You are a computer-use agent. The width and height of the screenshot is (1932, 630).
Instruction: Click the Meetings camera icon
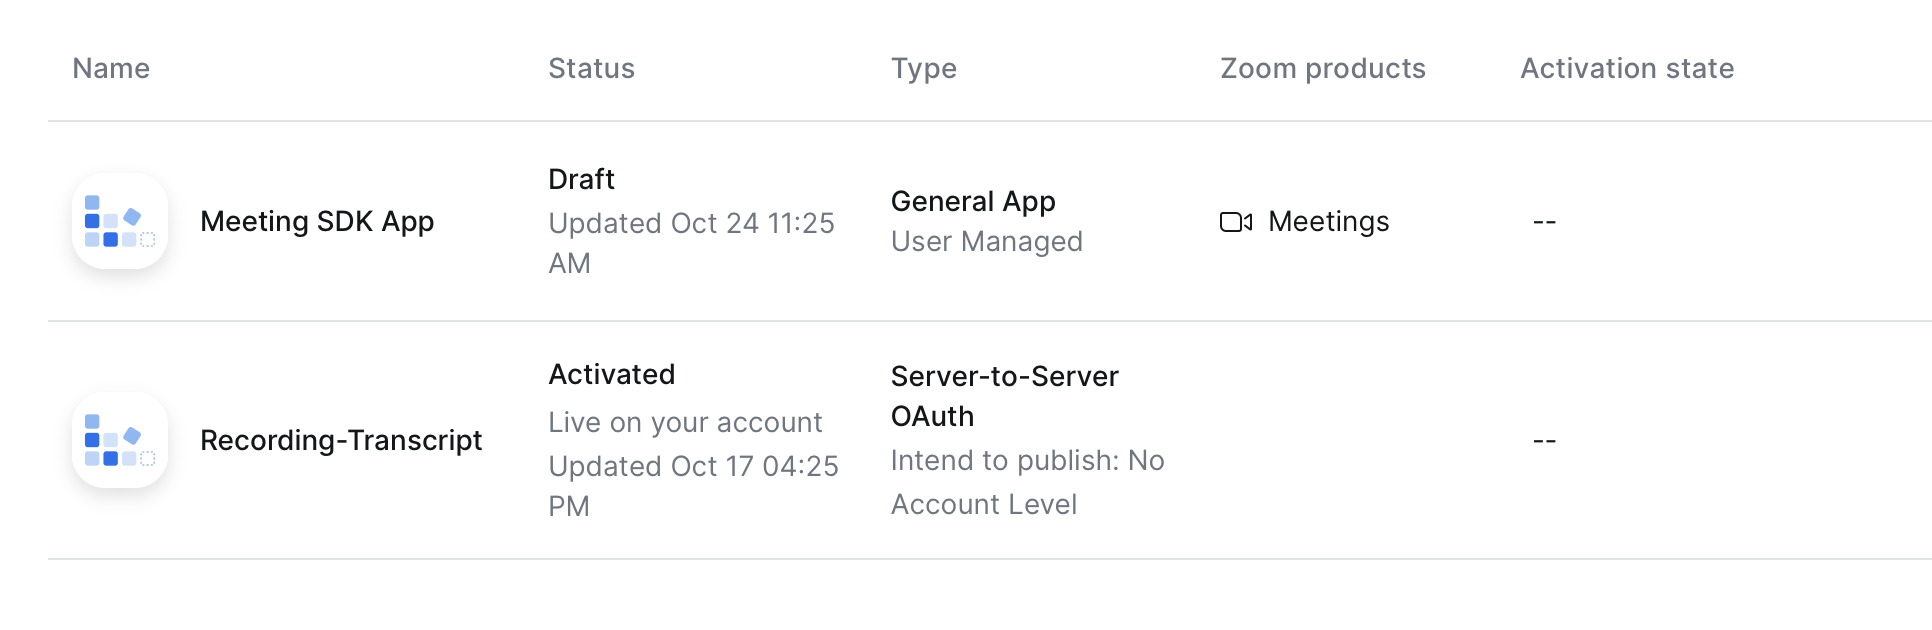pyautogui.click(x=1236, y=222)
